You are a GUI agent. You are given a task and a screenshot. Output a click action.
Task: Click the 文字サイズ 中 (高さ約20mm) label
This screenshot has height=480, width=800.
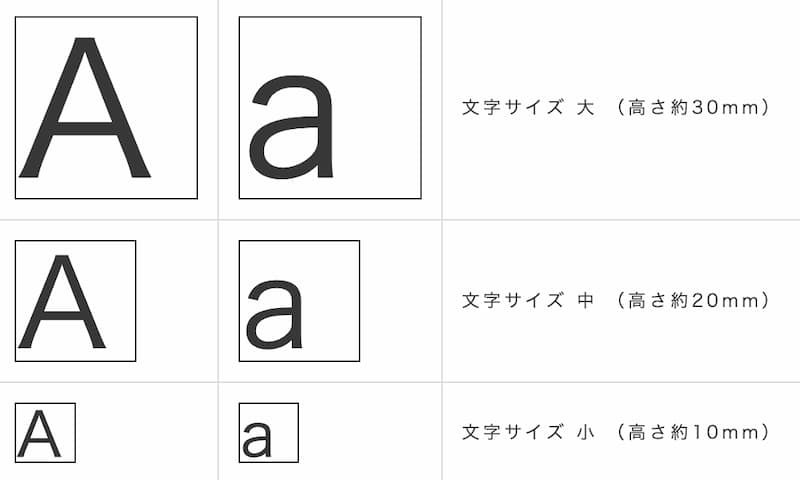[615, 300]
